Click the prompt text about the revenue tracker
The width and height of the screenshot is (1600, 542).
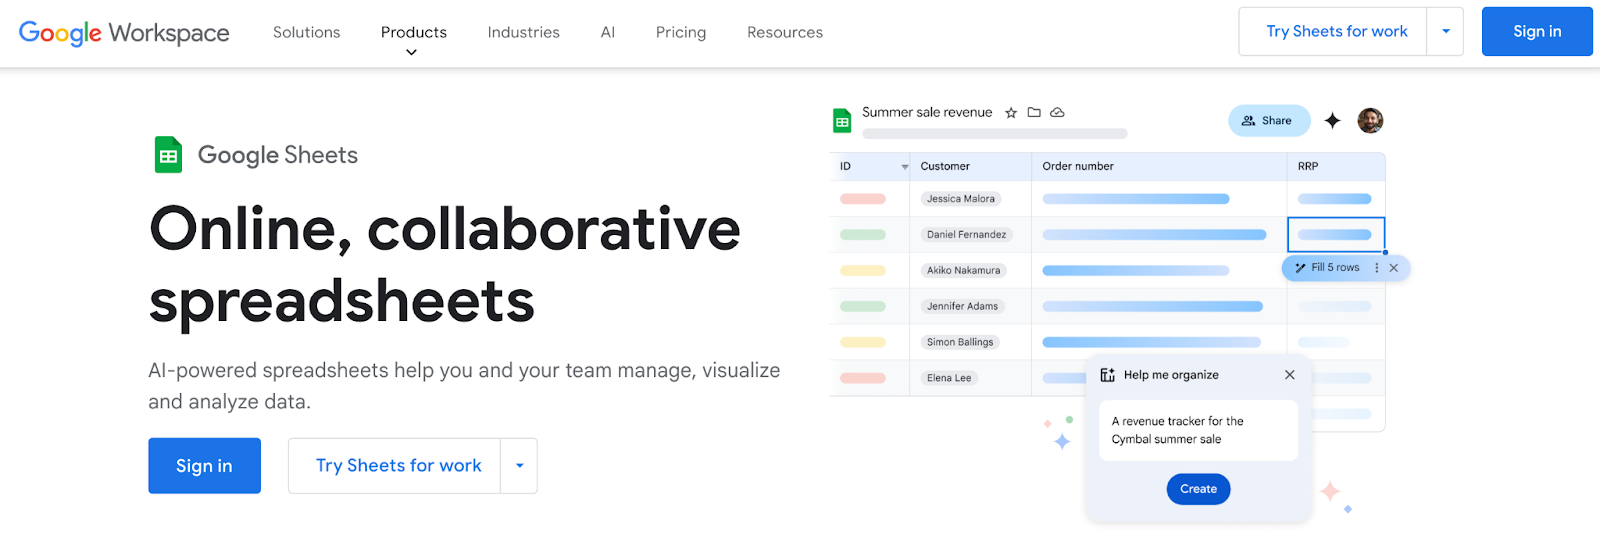[1178, 431]
